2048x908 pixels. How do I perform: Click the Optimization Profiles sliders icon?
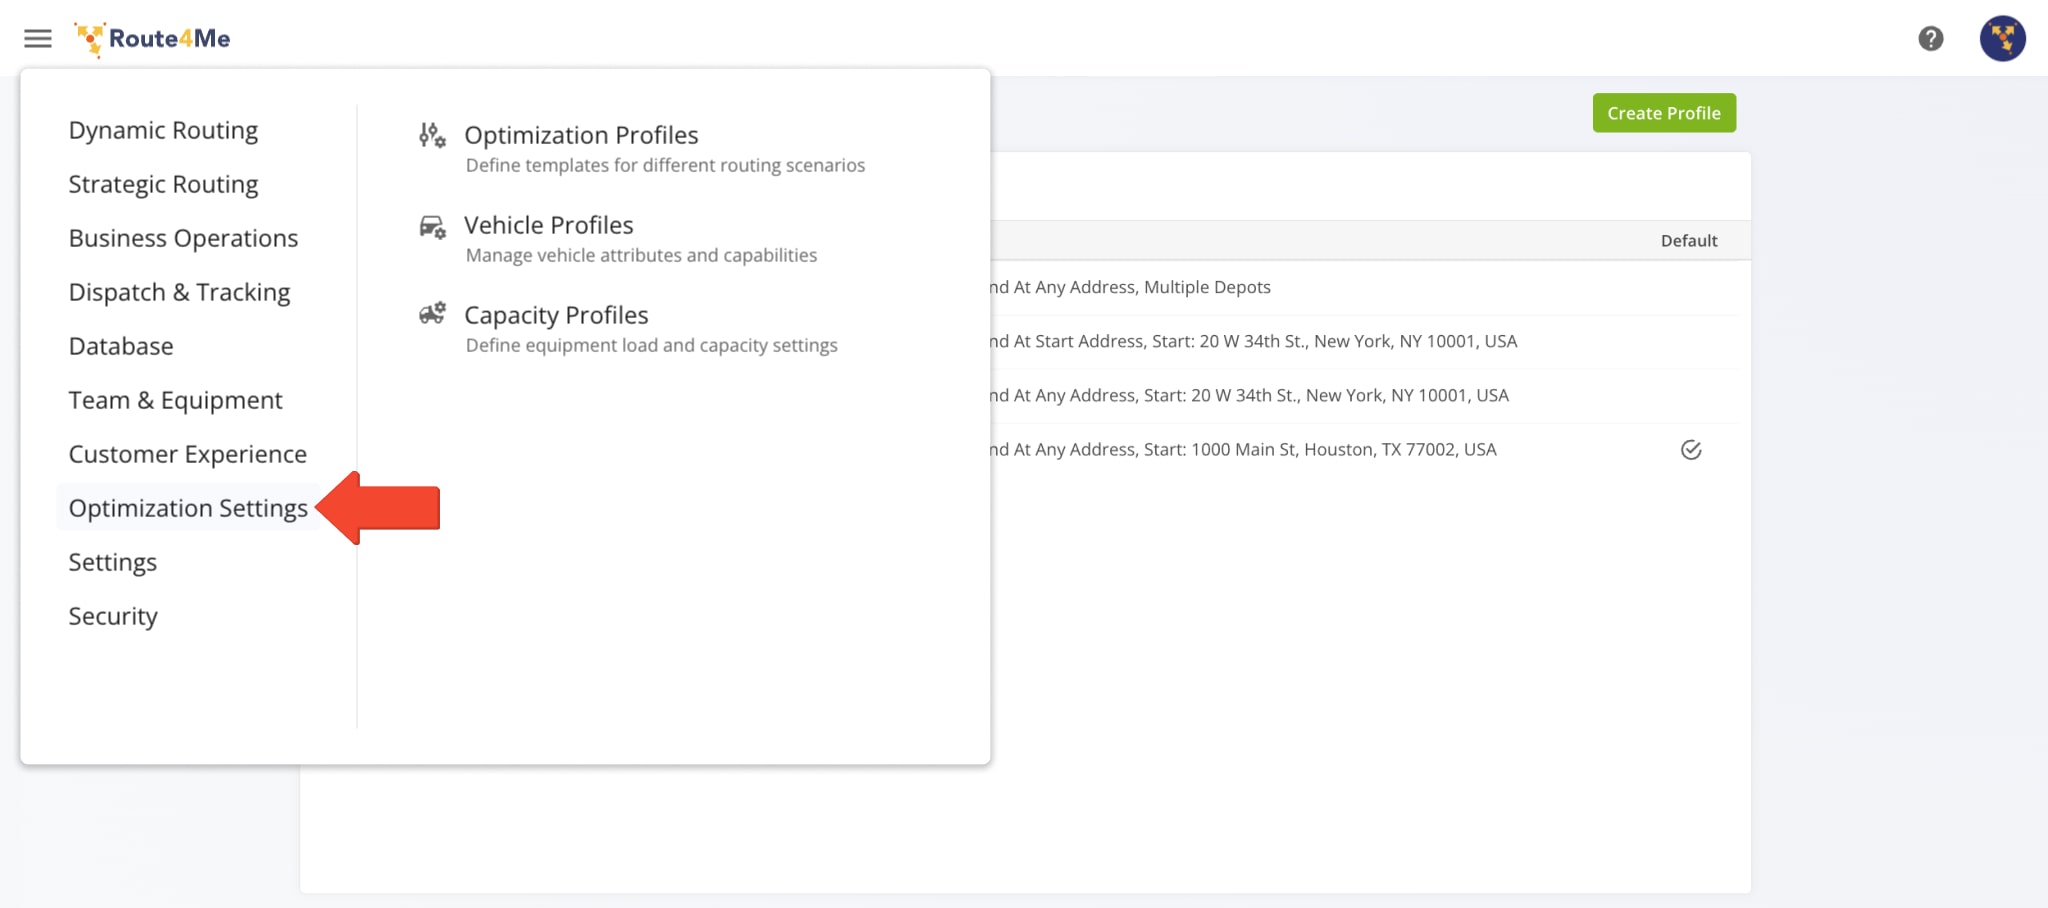tap(432, 135)
